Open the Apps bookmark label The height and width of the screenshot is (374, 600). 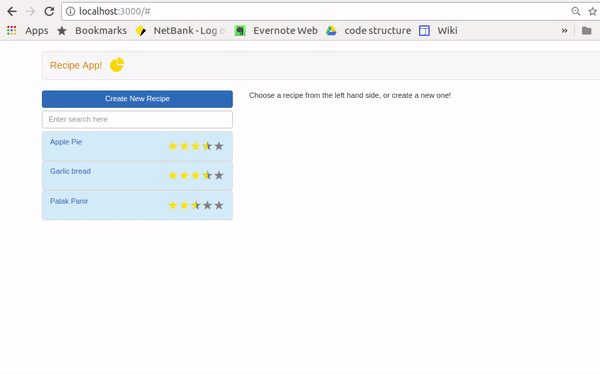[x=37, y=31]
